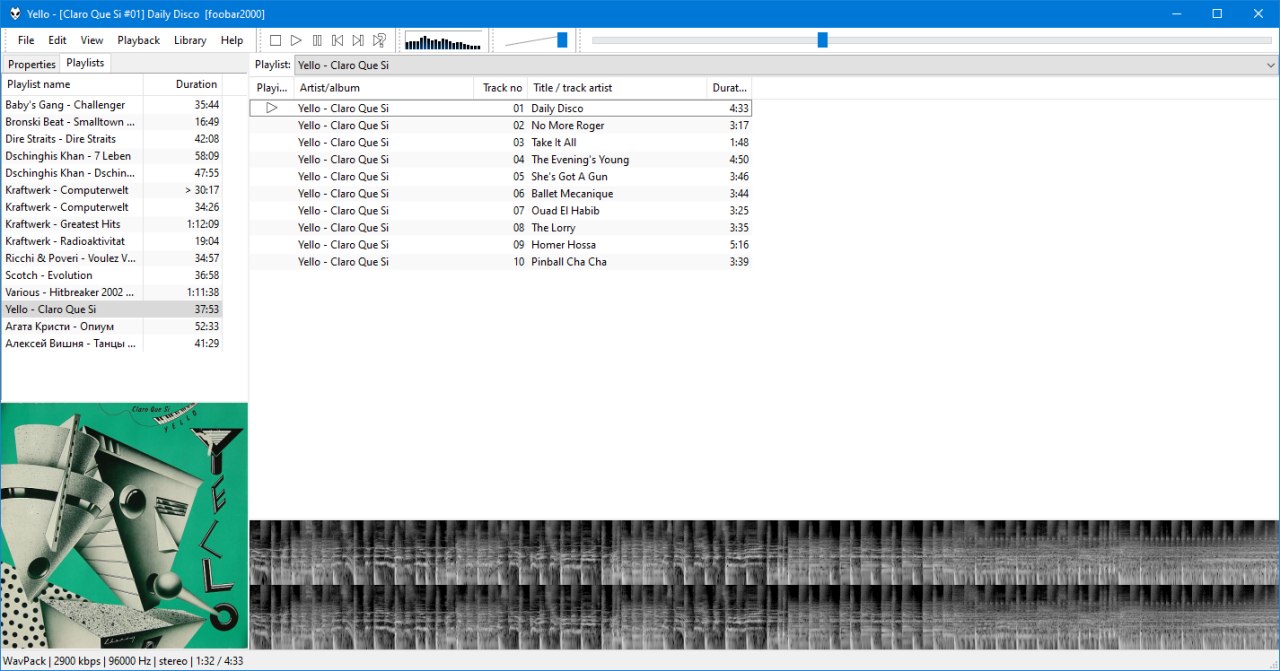This screenshot has height=671, width=1280.
Task: Select track Pinball Cha Cha
Action: pos(500,261)
